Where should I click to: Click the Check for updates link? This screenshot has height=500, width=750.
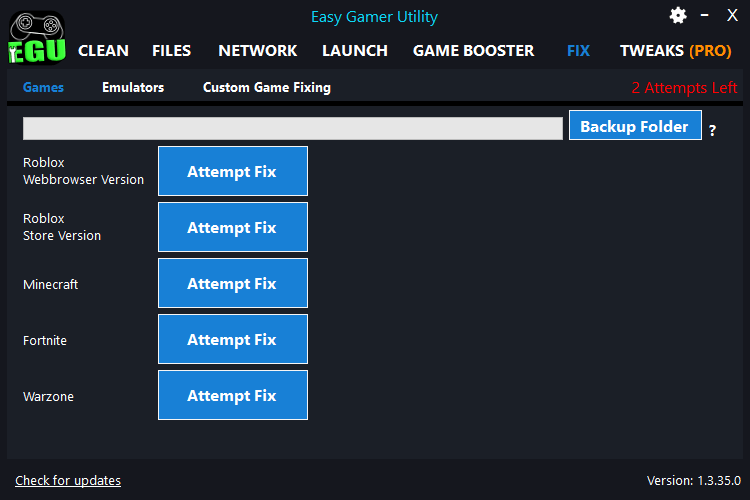point(68,480)
